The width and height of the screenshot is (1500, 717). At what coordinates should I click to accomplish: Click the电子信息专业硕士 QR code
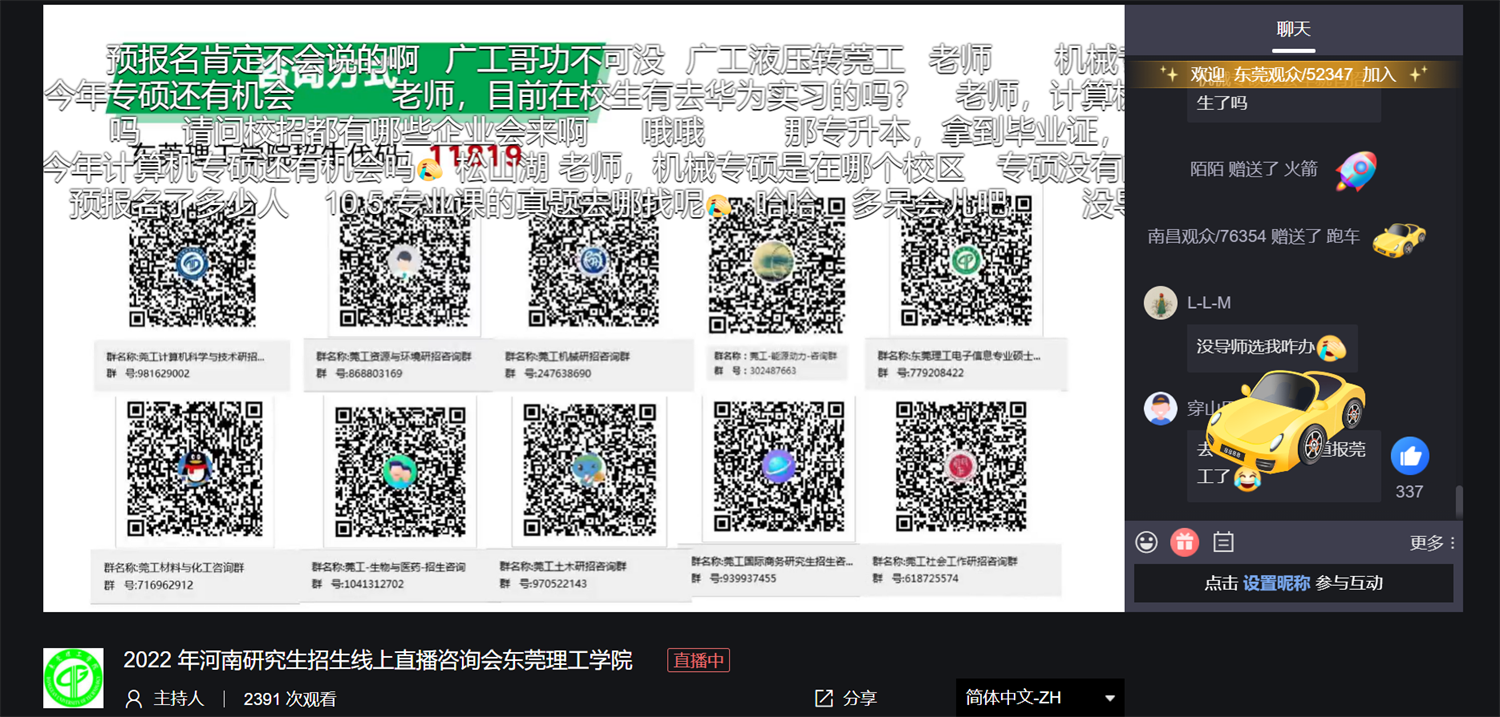coord(965,263)
